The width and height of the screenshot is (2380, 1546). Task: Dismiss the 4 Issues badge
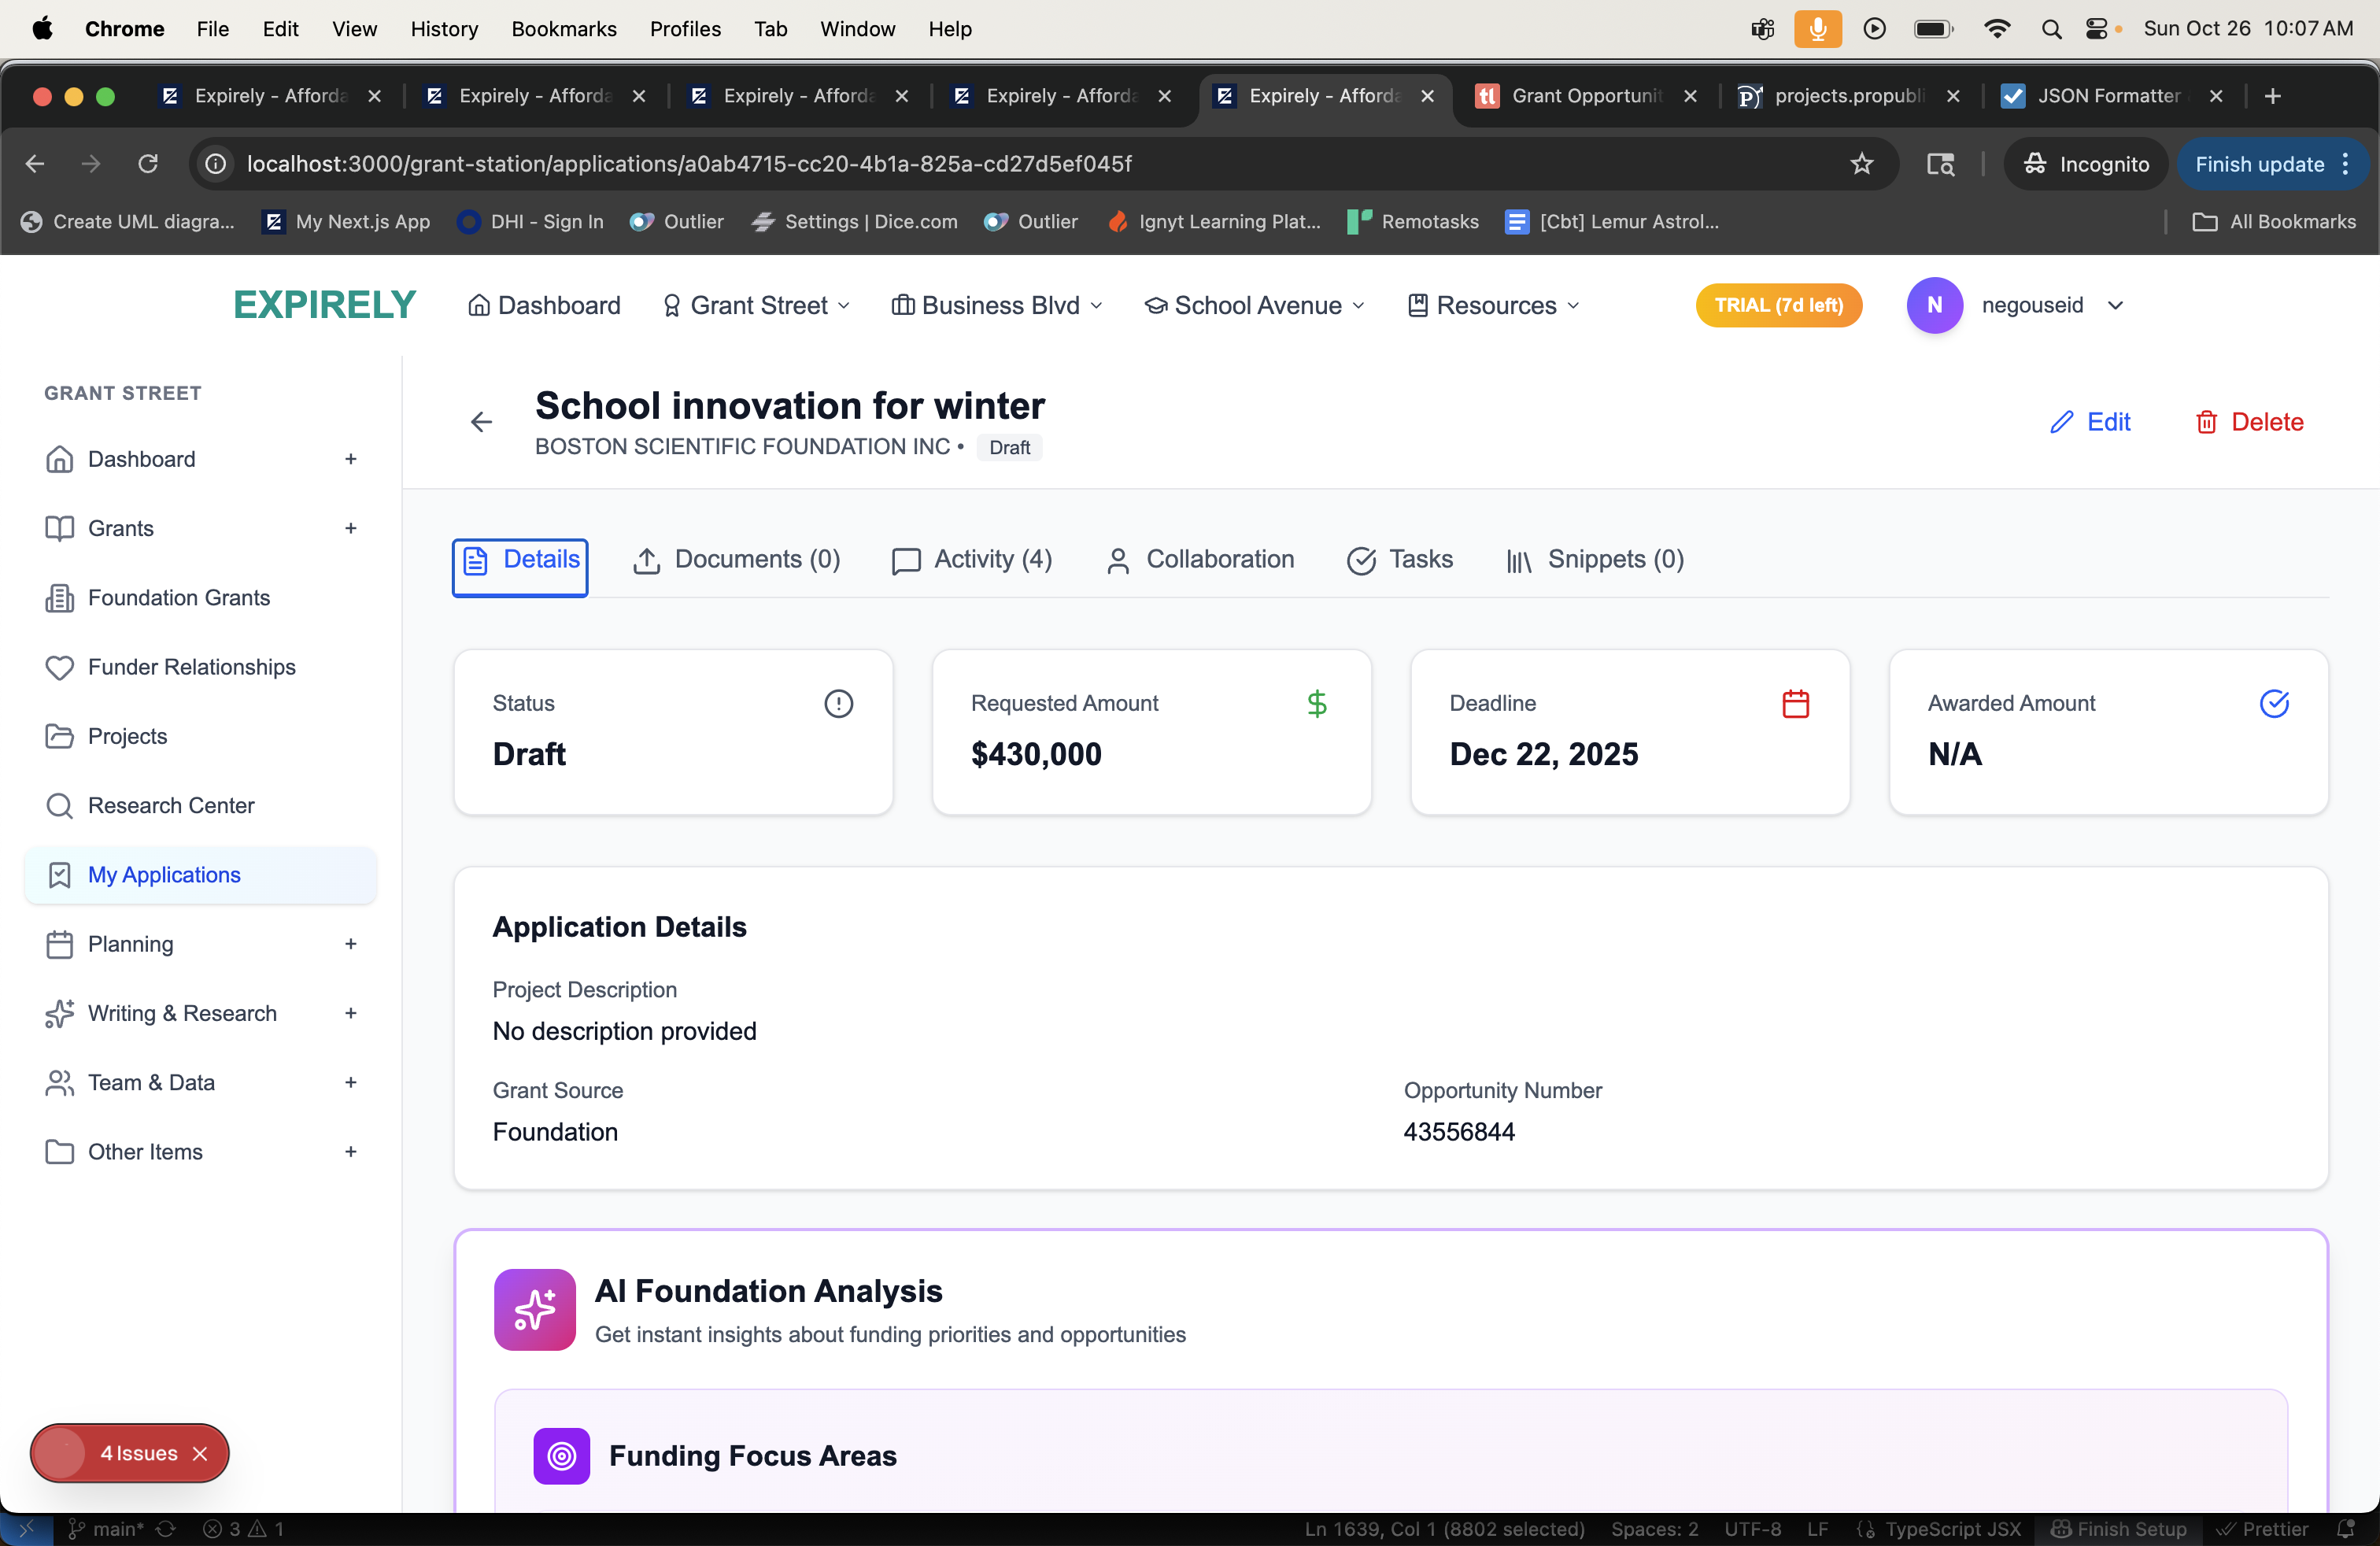200,1453
